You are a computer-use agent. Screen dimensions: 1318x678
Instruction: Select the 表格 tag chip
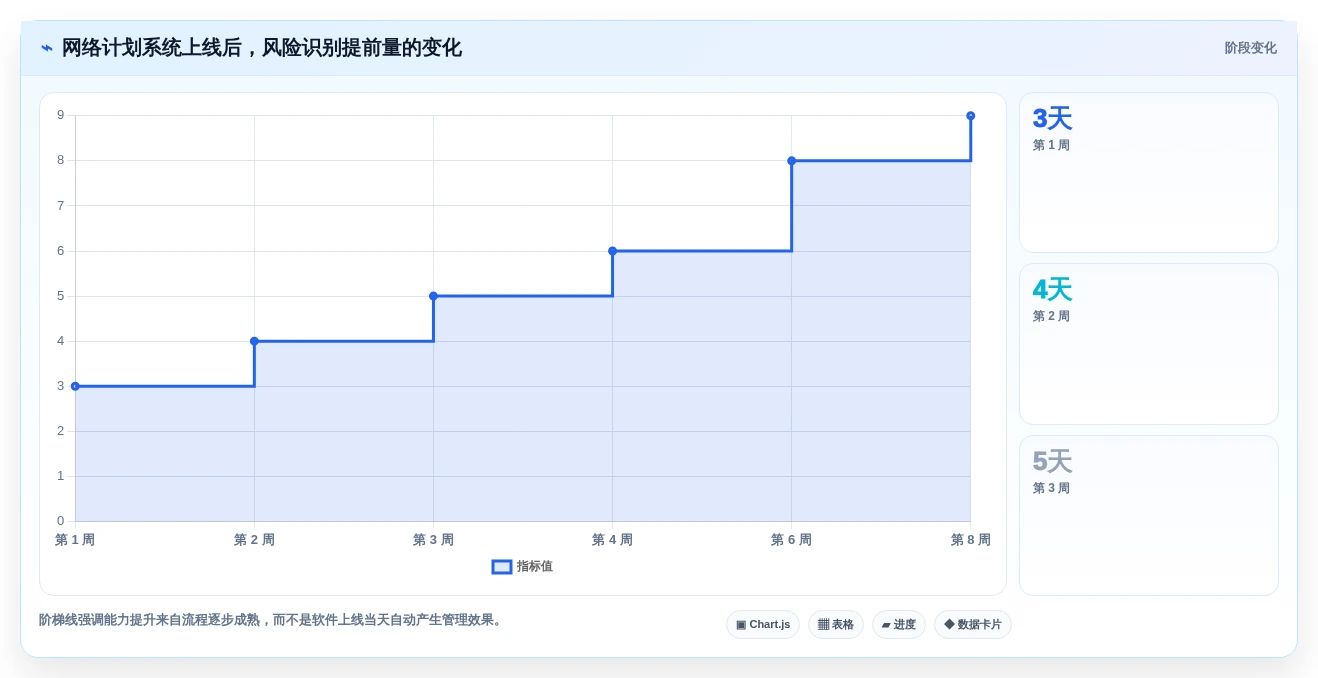click(x=836, y=624)
